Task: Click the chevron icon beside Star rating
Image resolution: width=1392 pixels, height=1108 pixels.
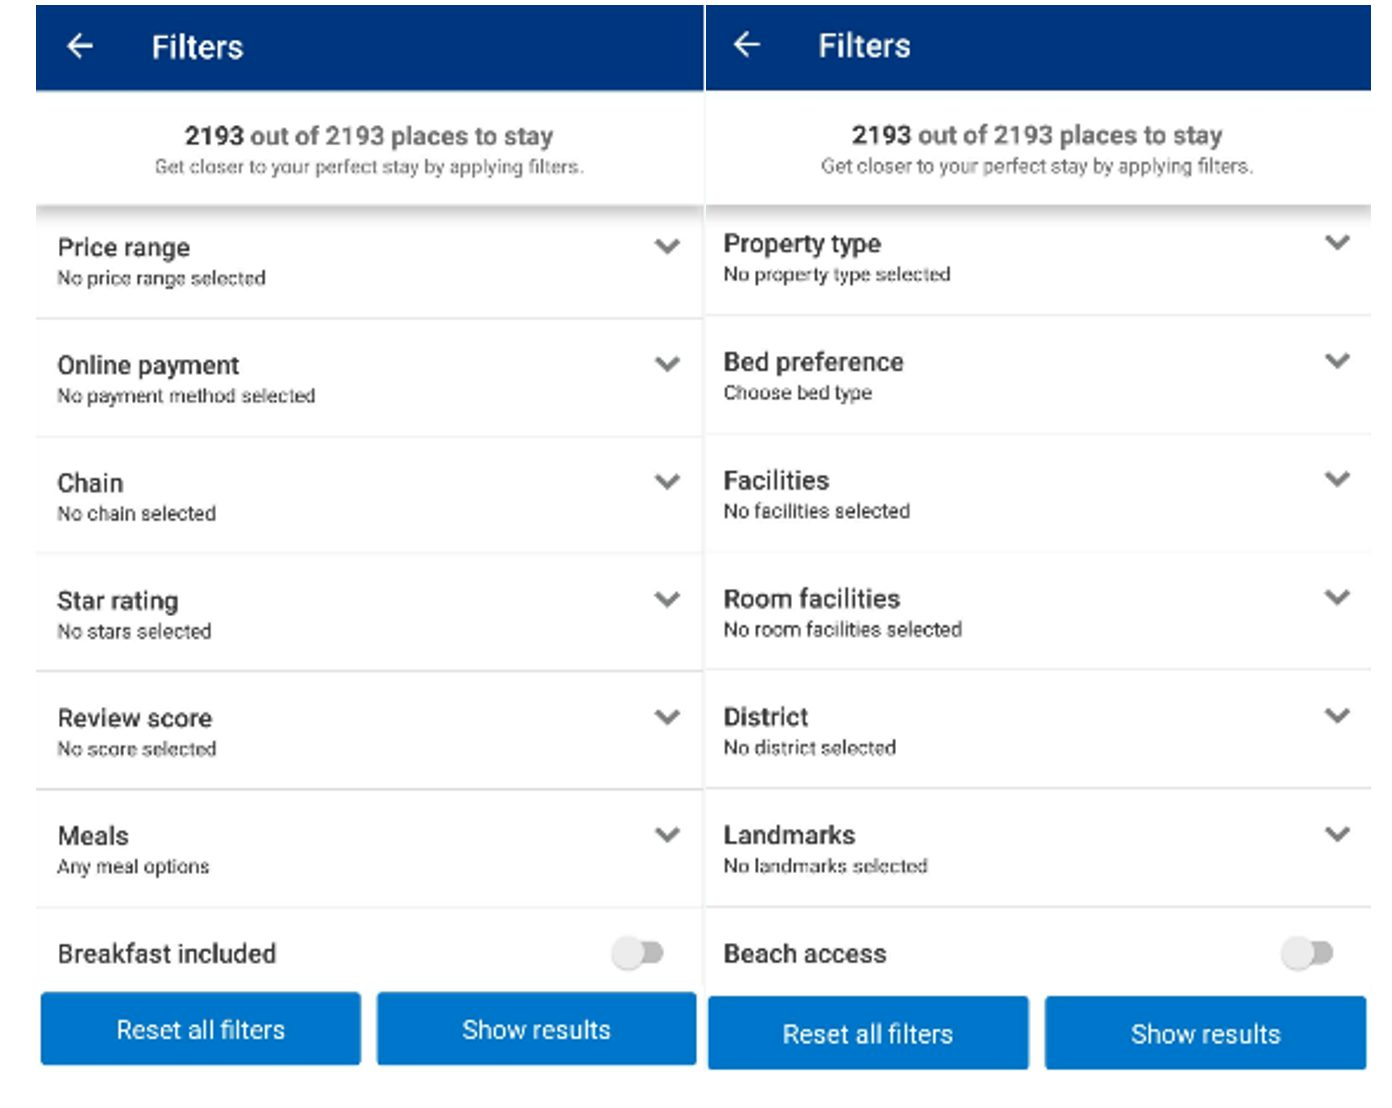Action: pyautogui.click(x=667, y=600)
